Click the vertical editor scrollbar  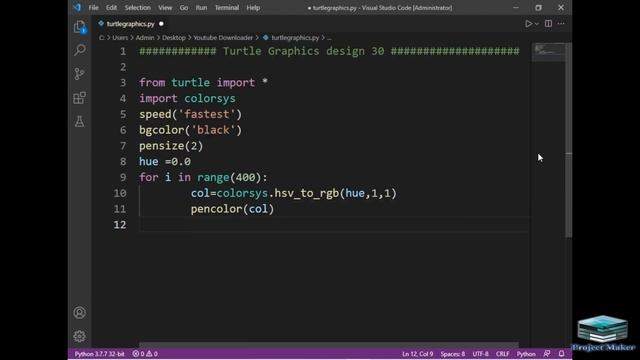click(569, 139)
